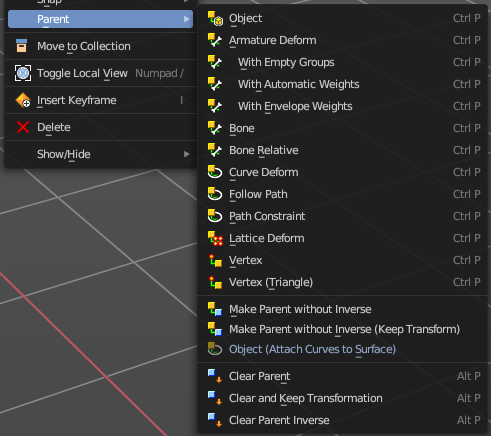Click the Make Parent without Inverse icon
This screenshot has height=436, width=491.
click(x=215, y=309)
